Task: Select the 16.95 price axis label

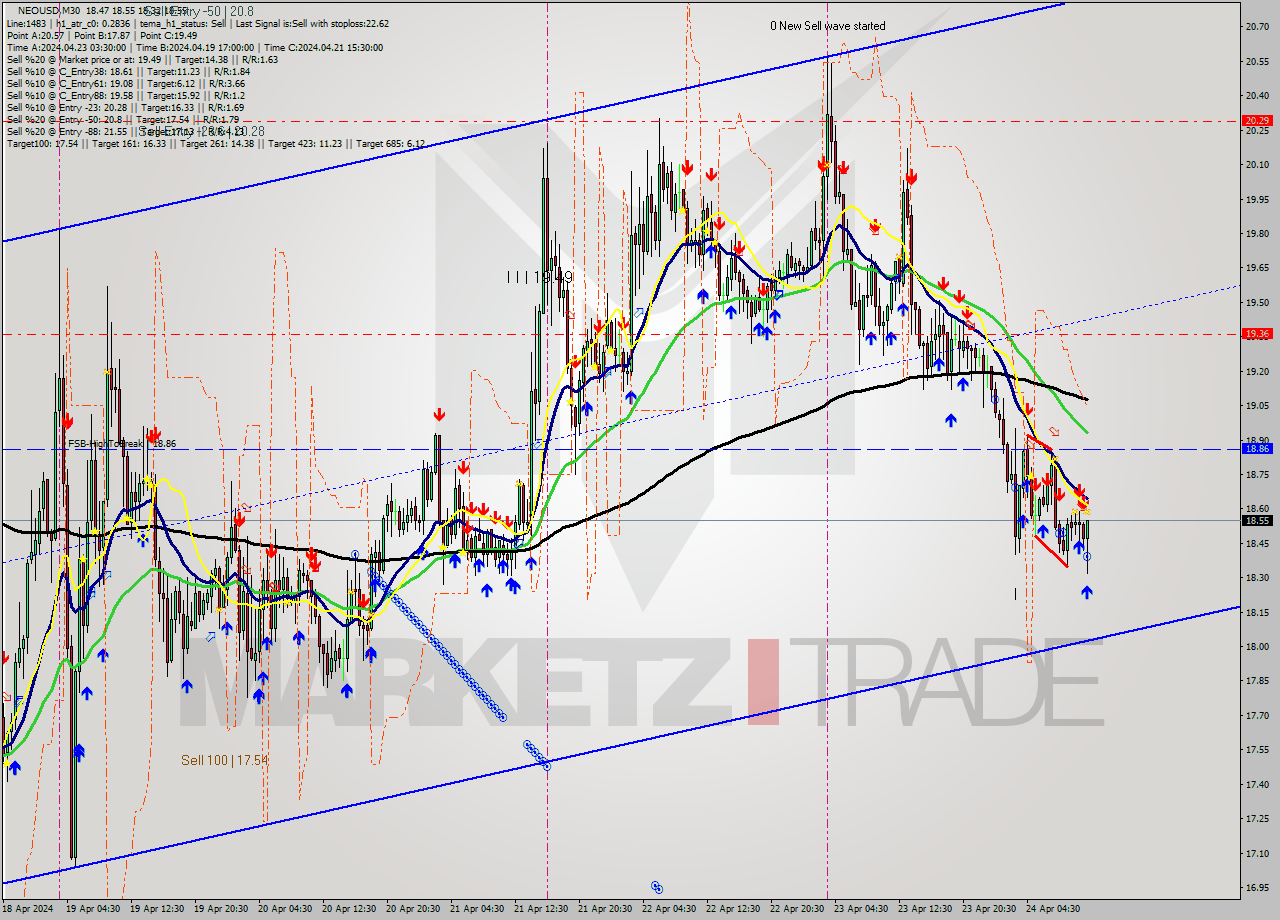Action: click(x=1257, y=888)
